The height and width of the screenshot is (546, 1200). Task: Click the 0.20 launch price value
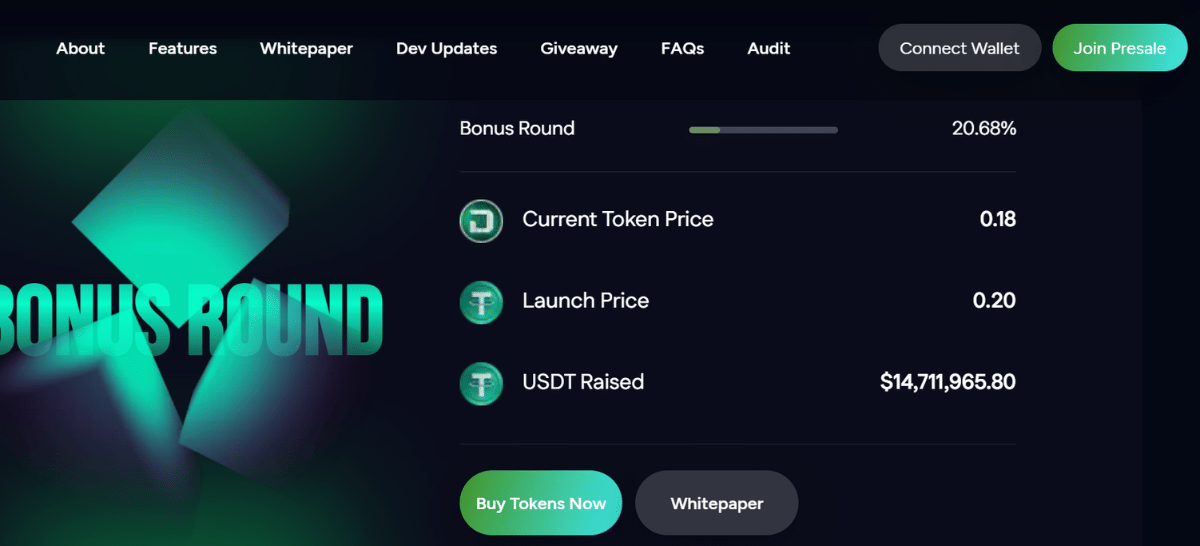click(x=994, y=300)
